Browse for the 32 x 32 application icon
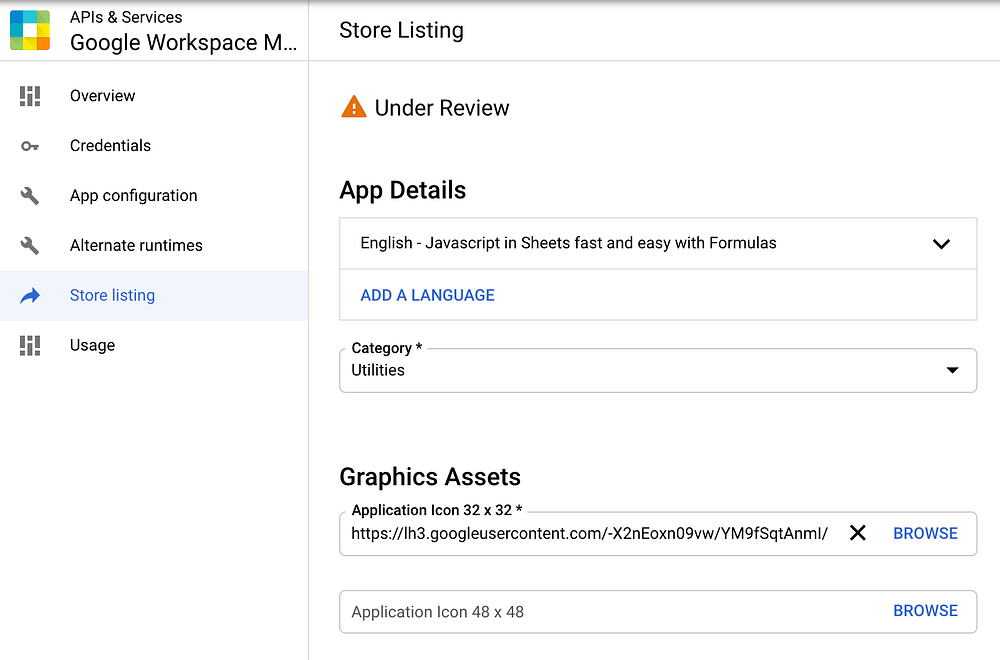The width and height of the screenshot is (1000, 660). click(x=925, y=533)
